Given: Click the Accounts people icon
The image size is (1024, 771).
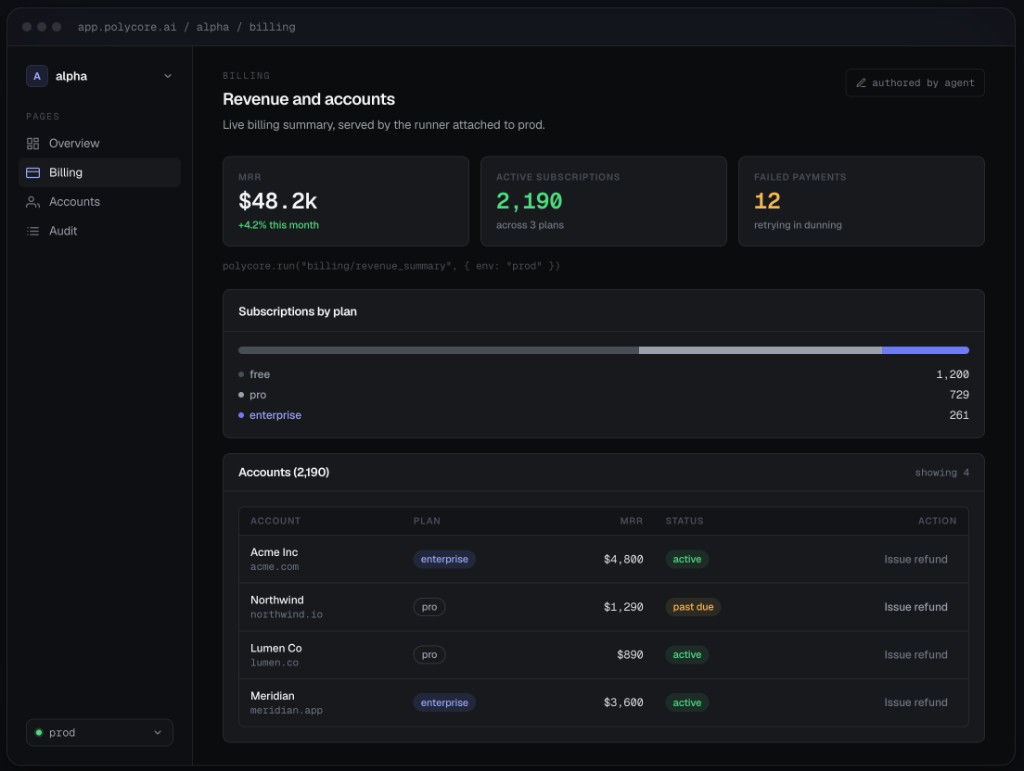Looking at the screenshot, I should (33, 202).
